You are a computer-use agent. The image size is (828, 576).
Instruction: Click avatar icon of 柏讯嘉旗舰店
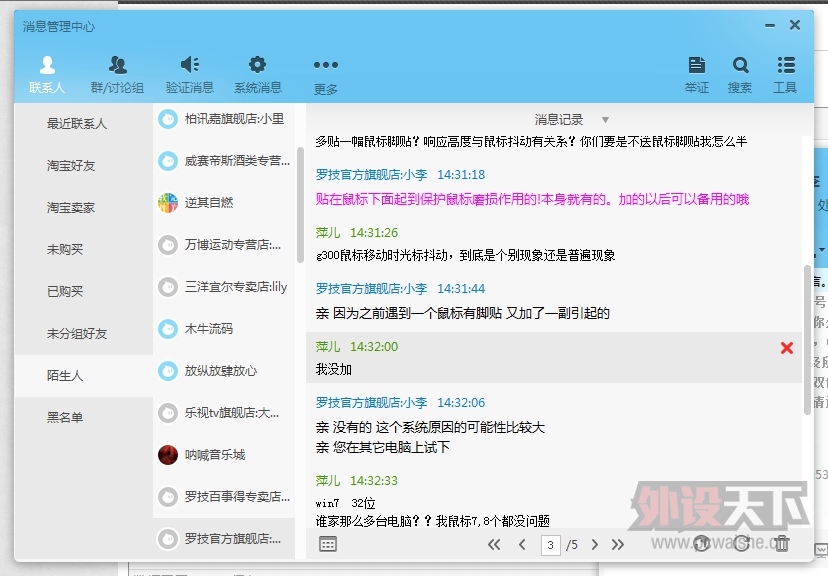pyautogui.click(x=168, y=119)
